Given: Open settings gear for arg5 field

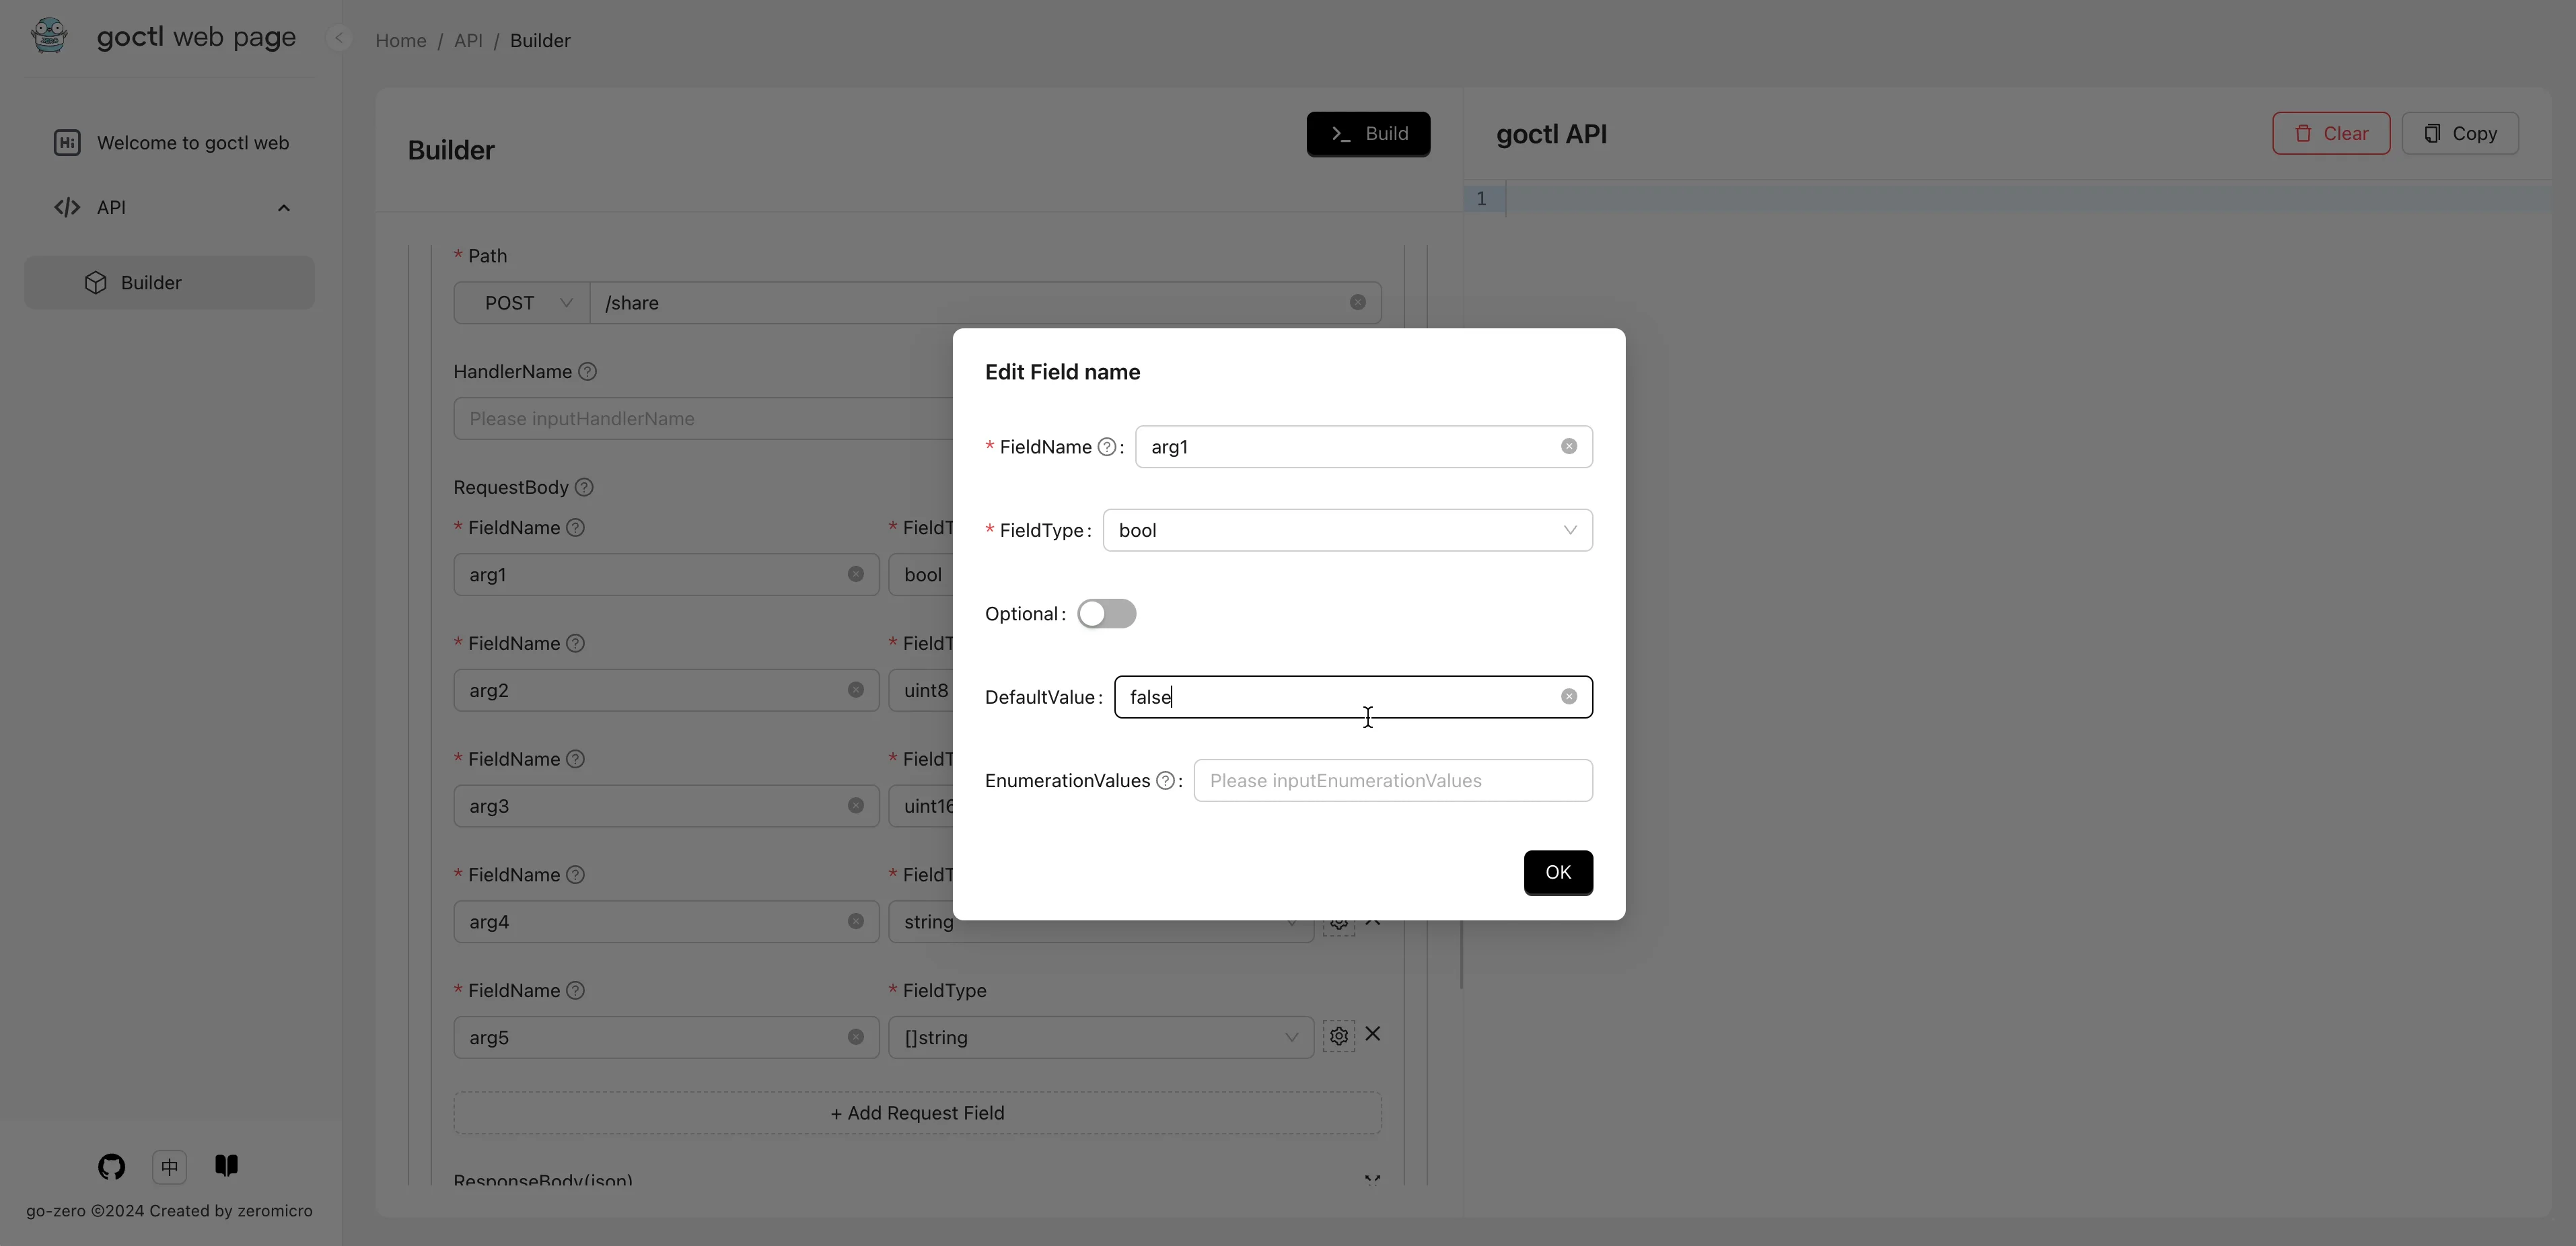Looking at the screenshot, I should 1338,1036.
